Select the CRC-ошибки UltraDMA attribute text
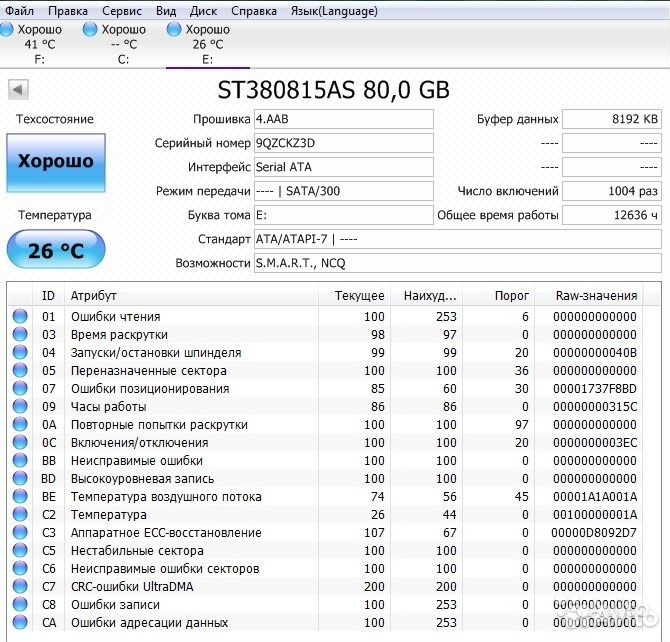The width and height of the screenshot is (670, 642). pyautogui.click(x=132, y=586)
